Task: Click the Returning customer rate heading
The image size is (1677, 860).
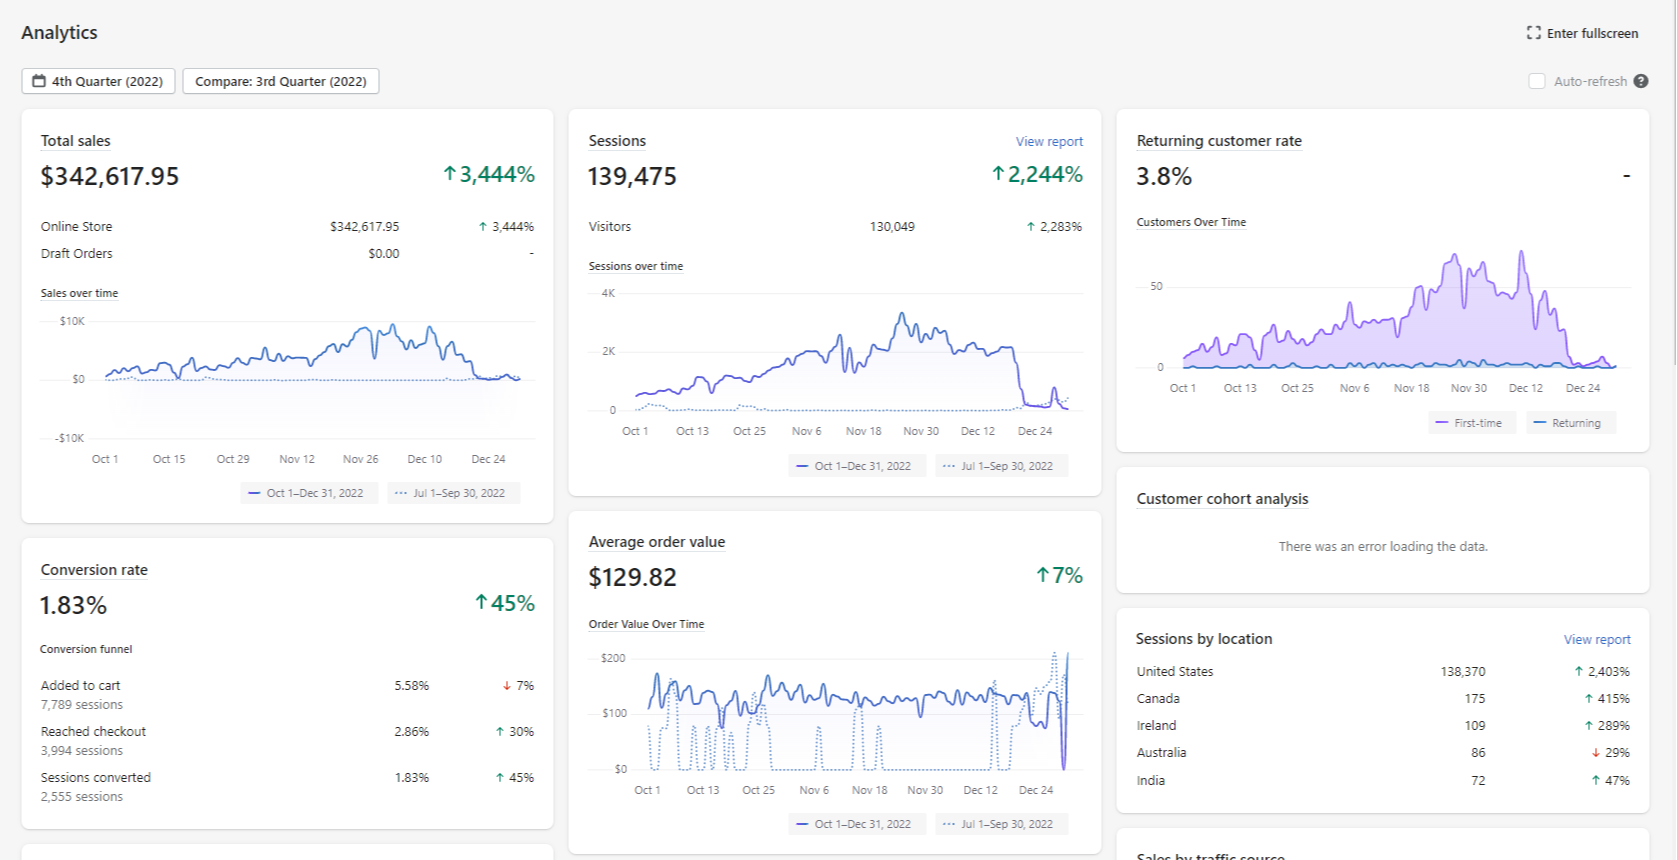Action: point(1219,141)
